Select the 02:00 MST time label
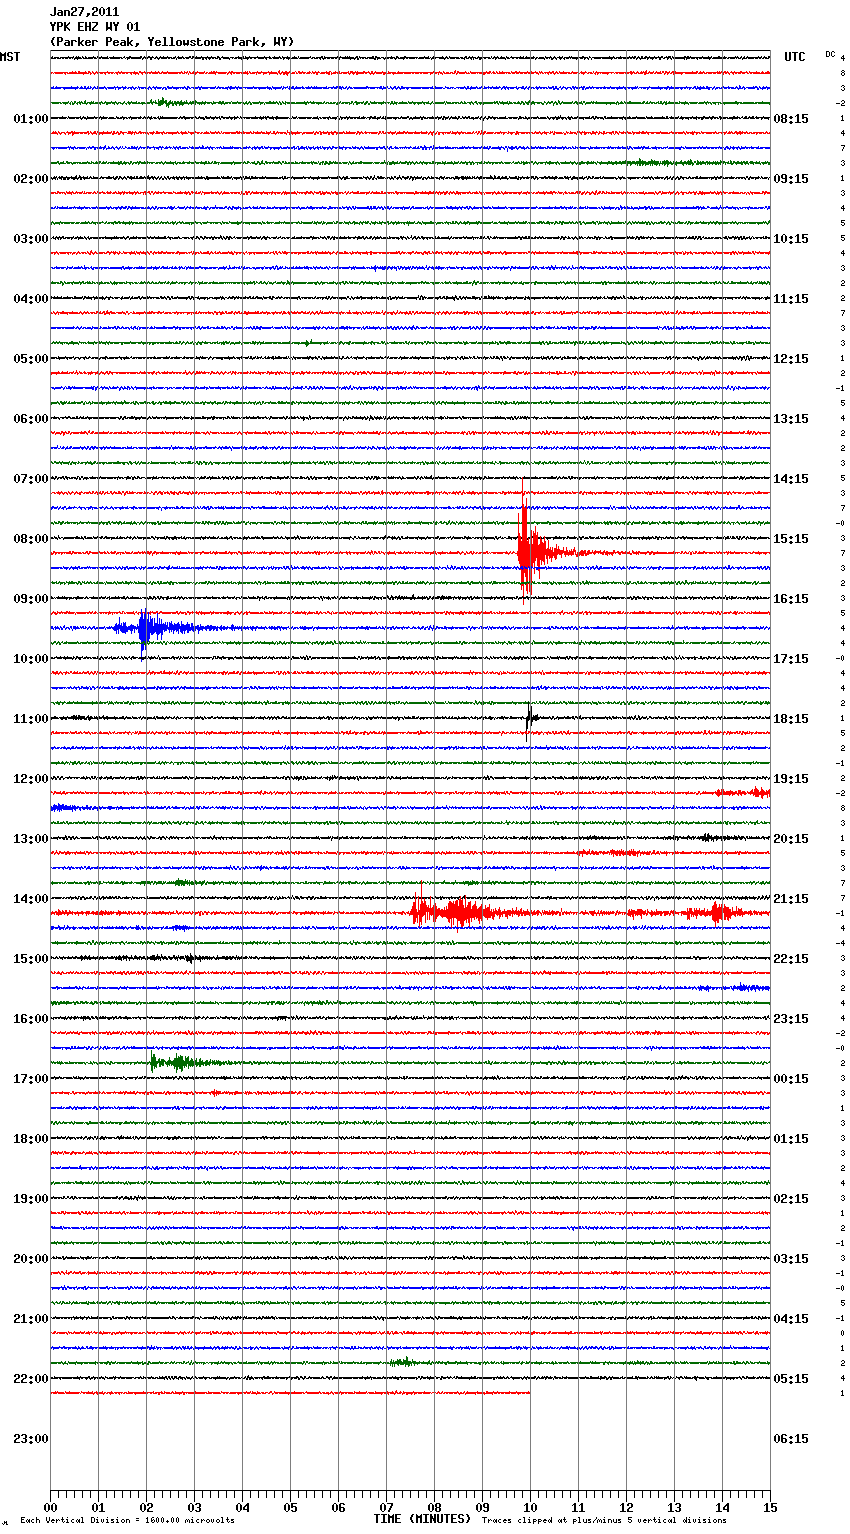This screenshot has width=850, height=1534. tap(31, 179)
